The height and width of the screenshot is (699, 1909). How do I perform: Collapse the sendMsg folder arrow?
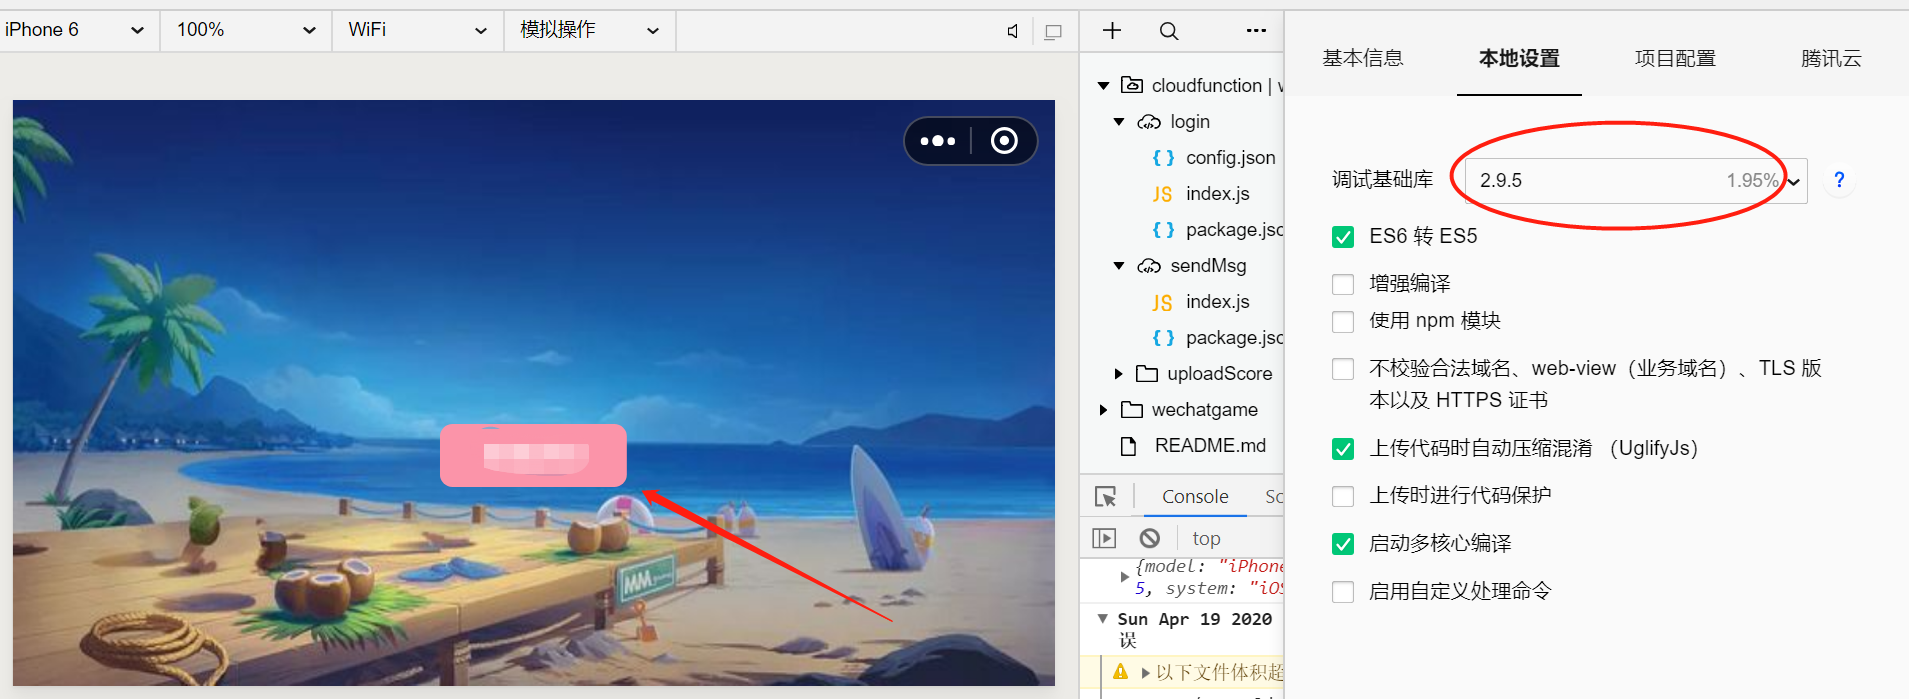[1119, 266]
